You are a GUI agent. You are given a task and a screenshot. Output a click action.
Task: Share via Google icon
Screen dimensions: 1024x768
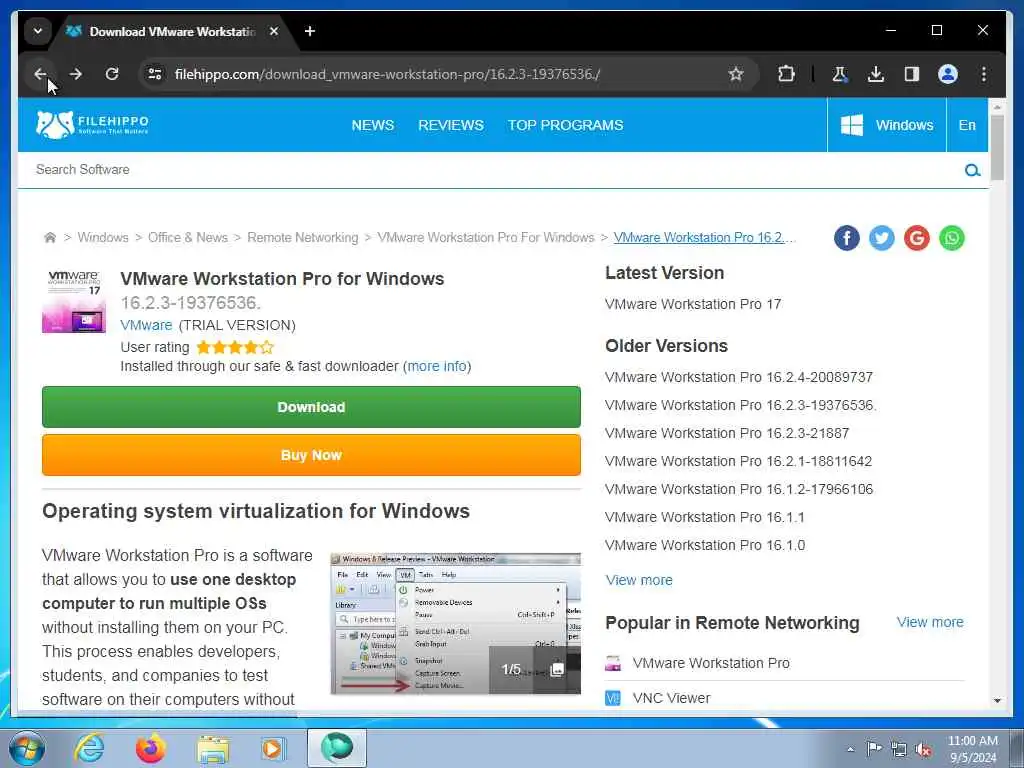[x=917, y=238]
